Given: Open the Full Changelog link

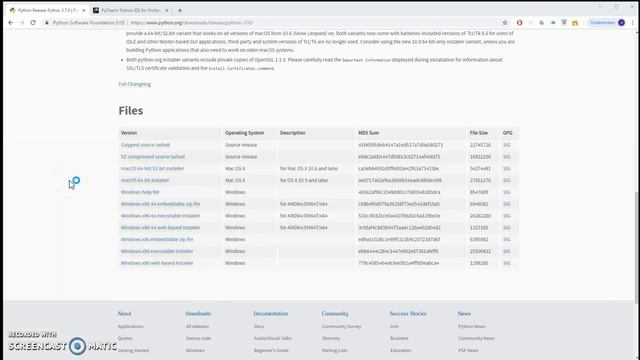Looking at the screenshot, I should coord(135,84).
